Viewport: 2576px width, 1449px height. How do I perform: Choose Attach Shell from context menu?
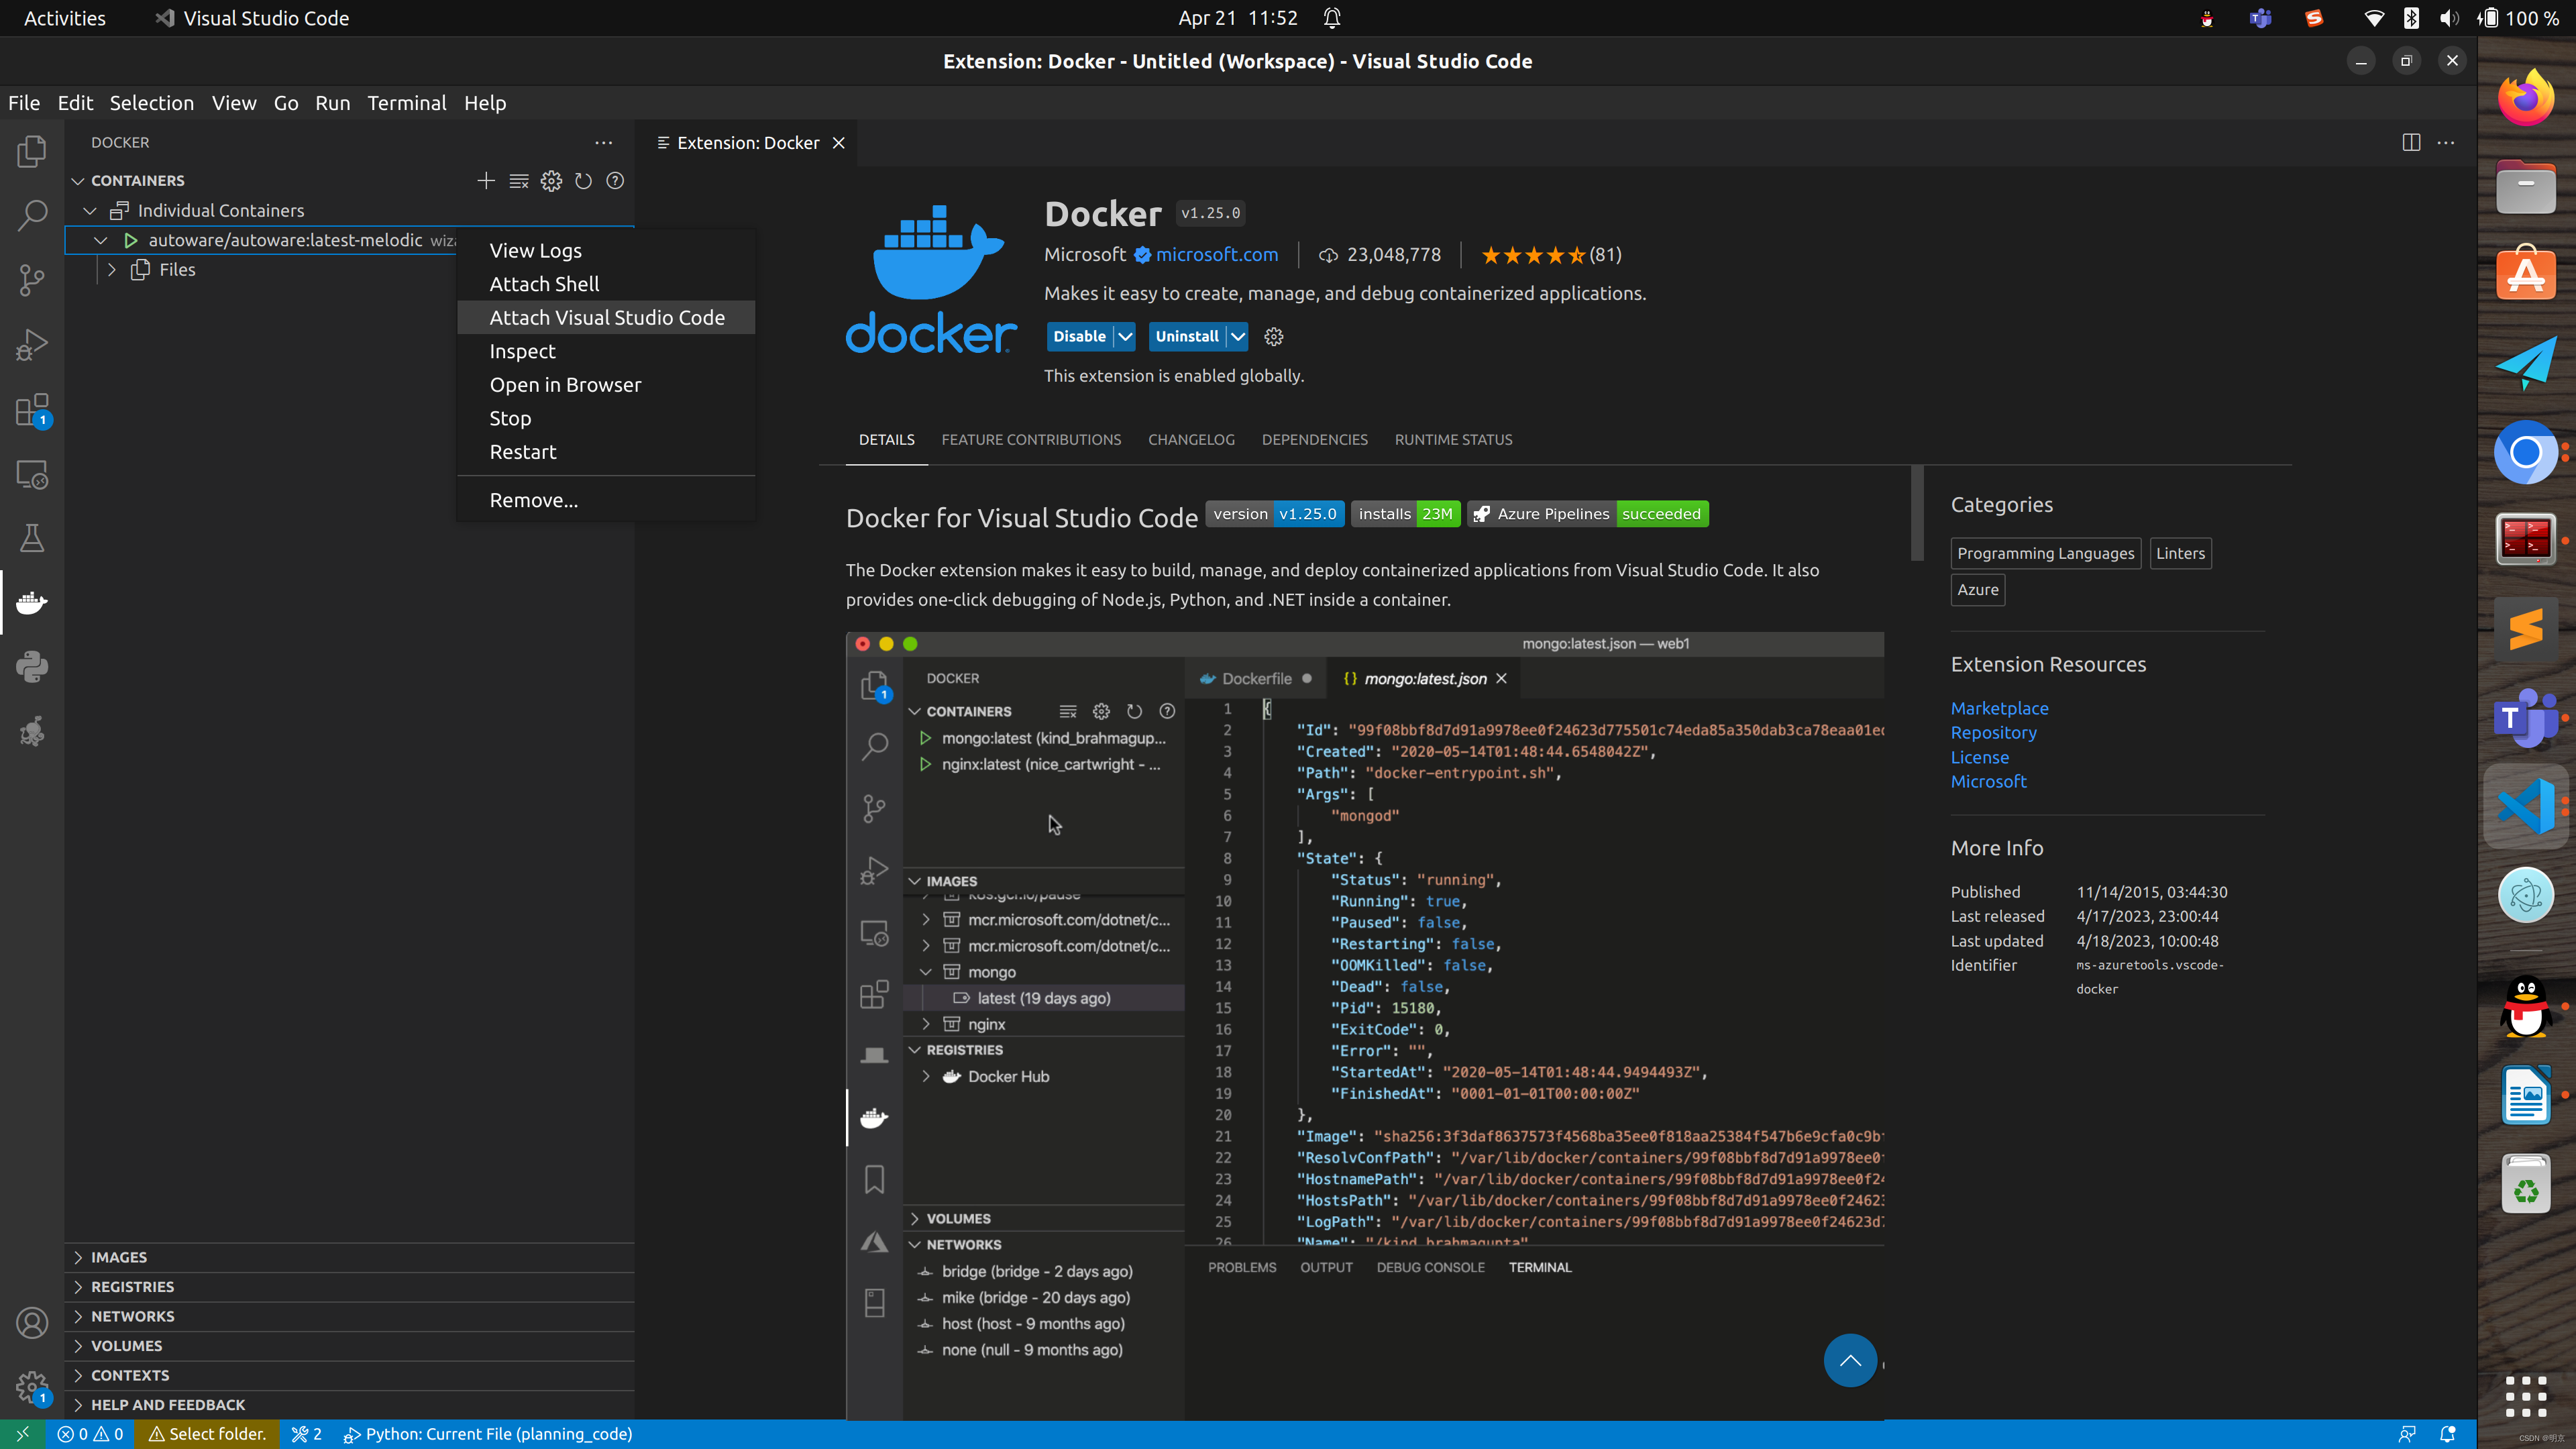606,284
